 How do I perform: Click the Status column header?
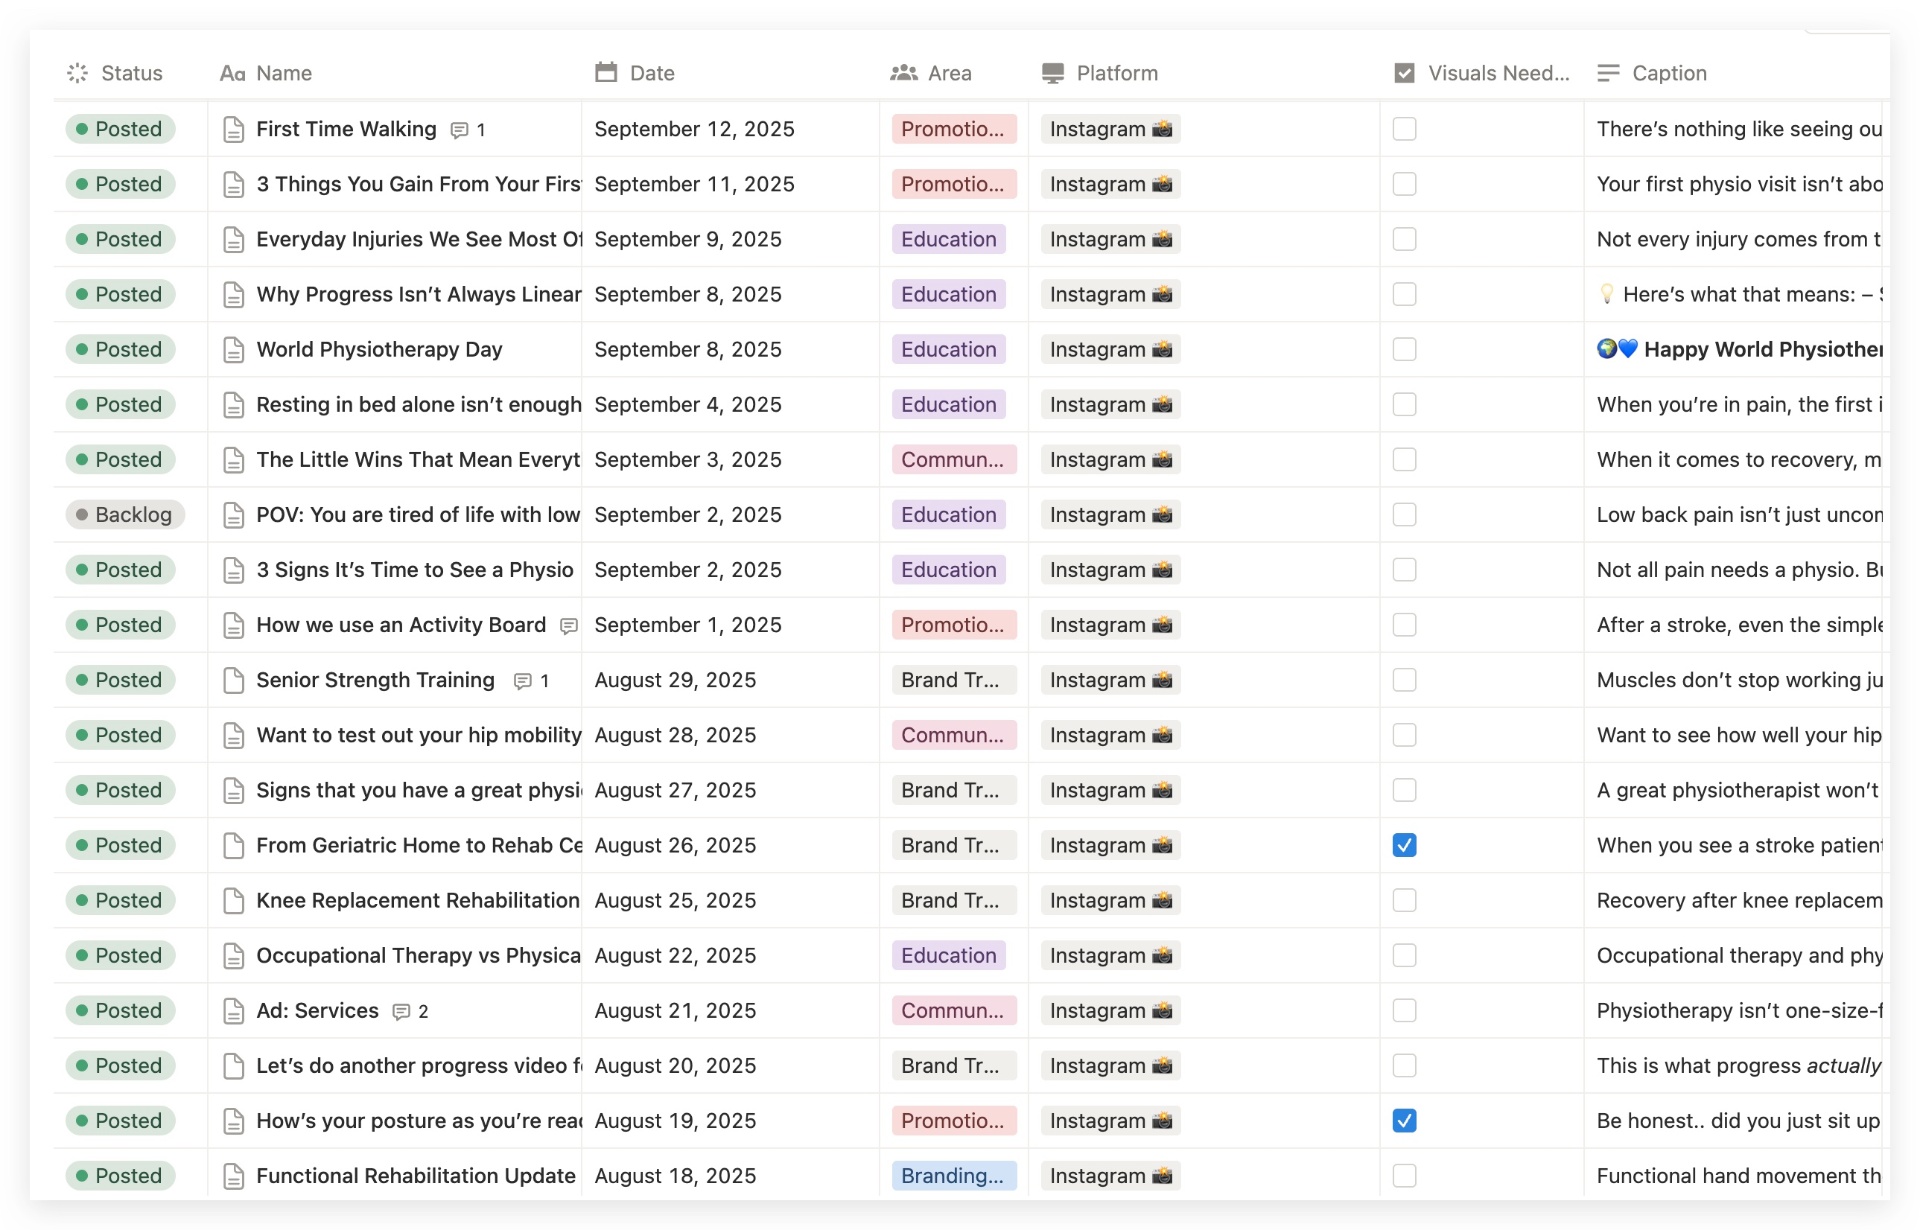pyautogui.click(x=130, y=73)
